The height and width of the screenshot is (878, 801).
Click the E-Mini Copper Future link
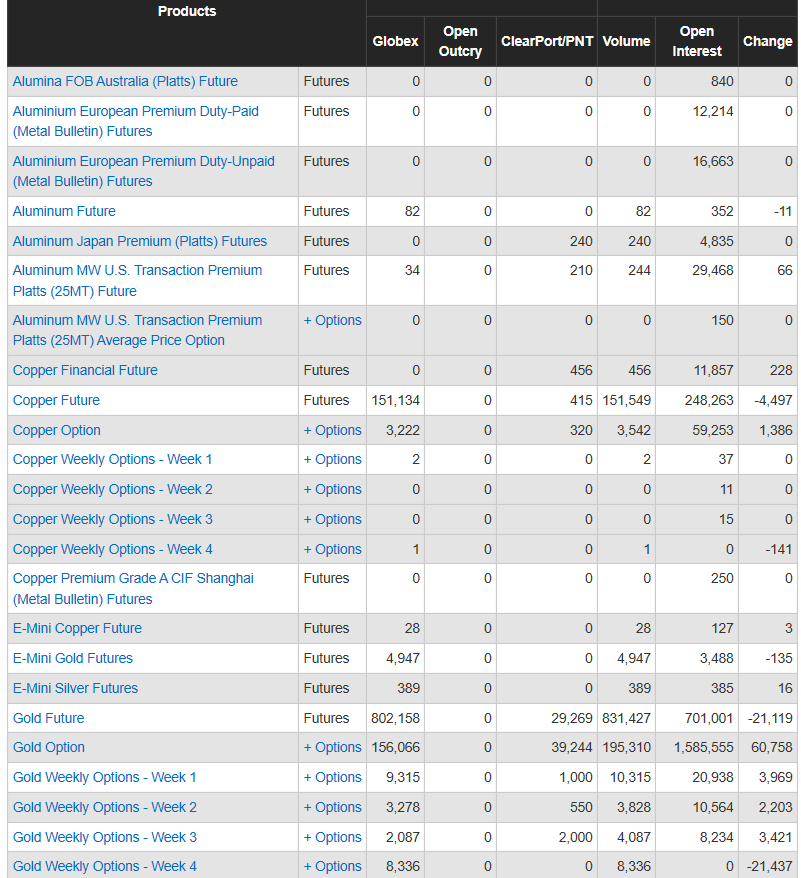(x=77, y=628)
